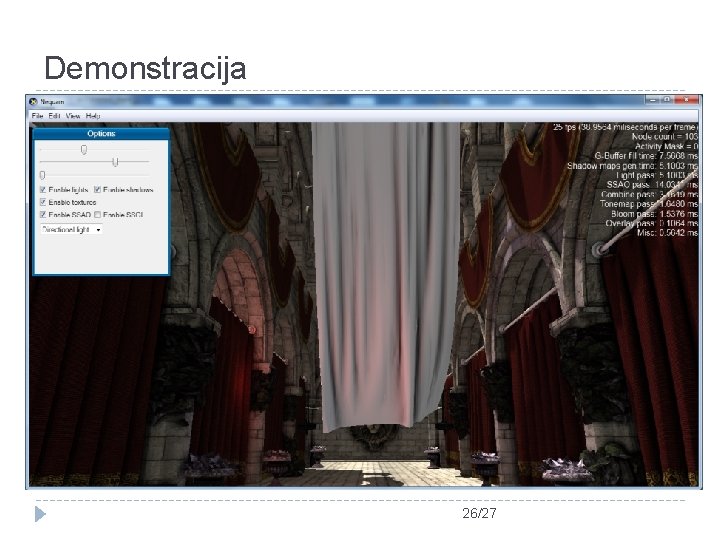Image resolution: width=720 pixels, height=540 pixels.
Task: Toggle the Enable lights checkbox
Action: click(x=43, y=190)
